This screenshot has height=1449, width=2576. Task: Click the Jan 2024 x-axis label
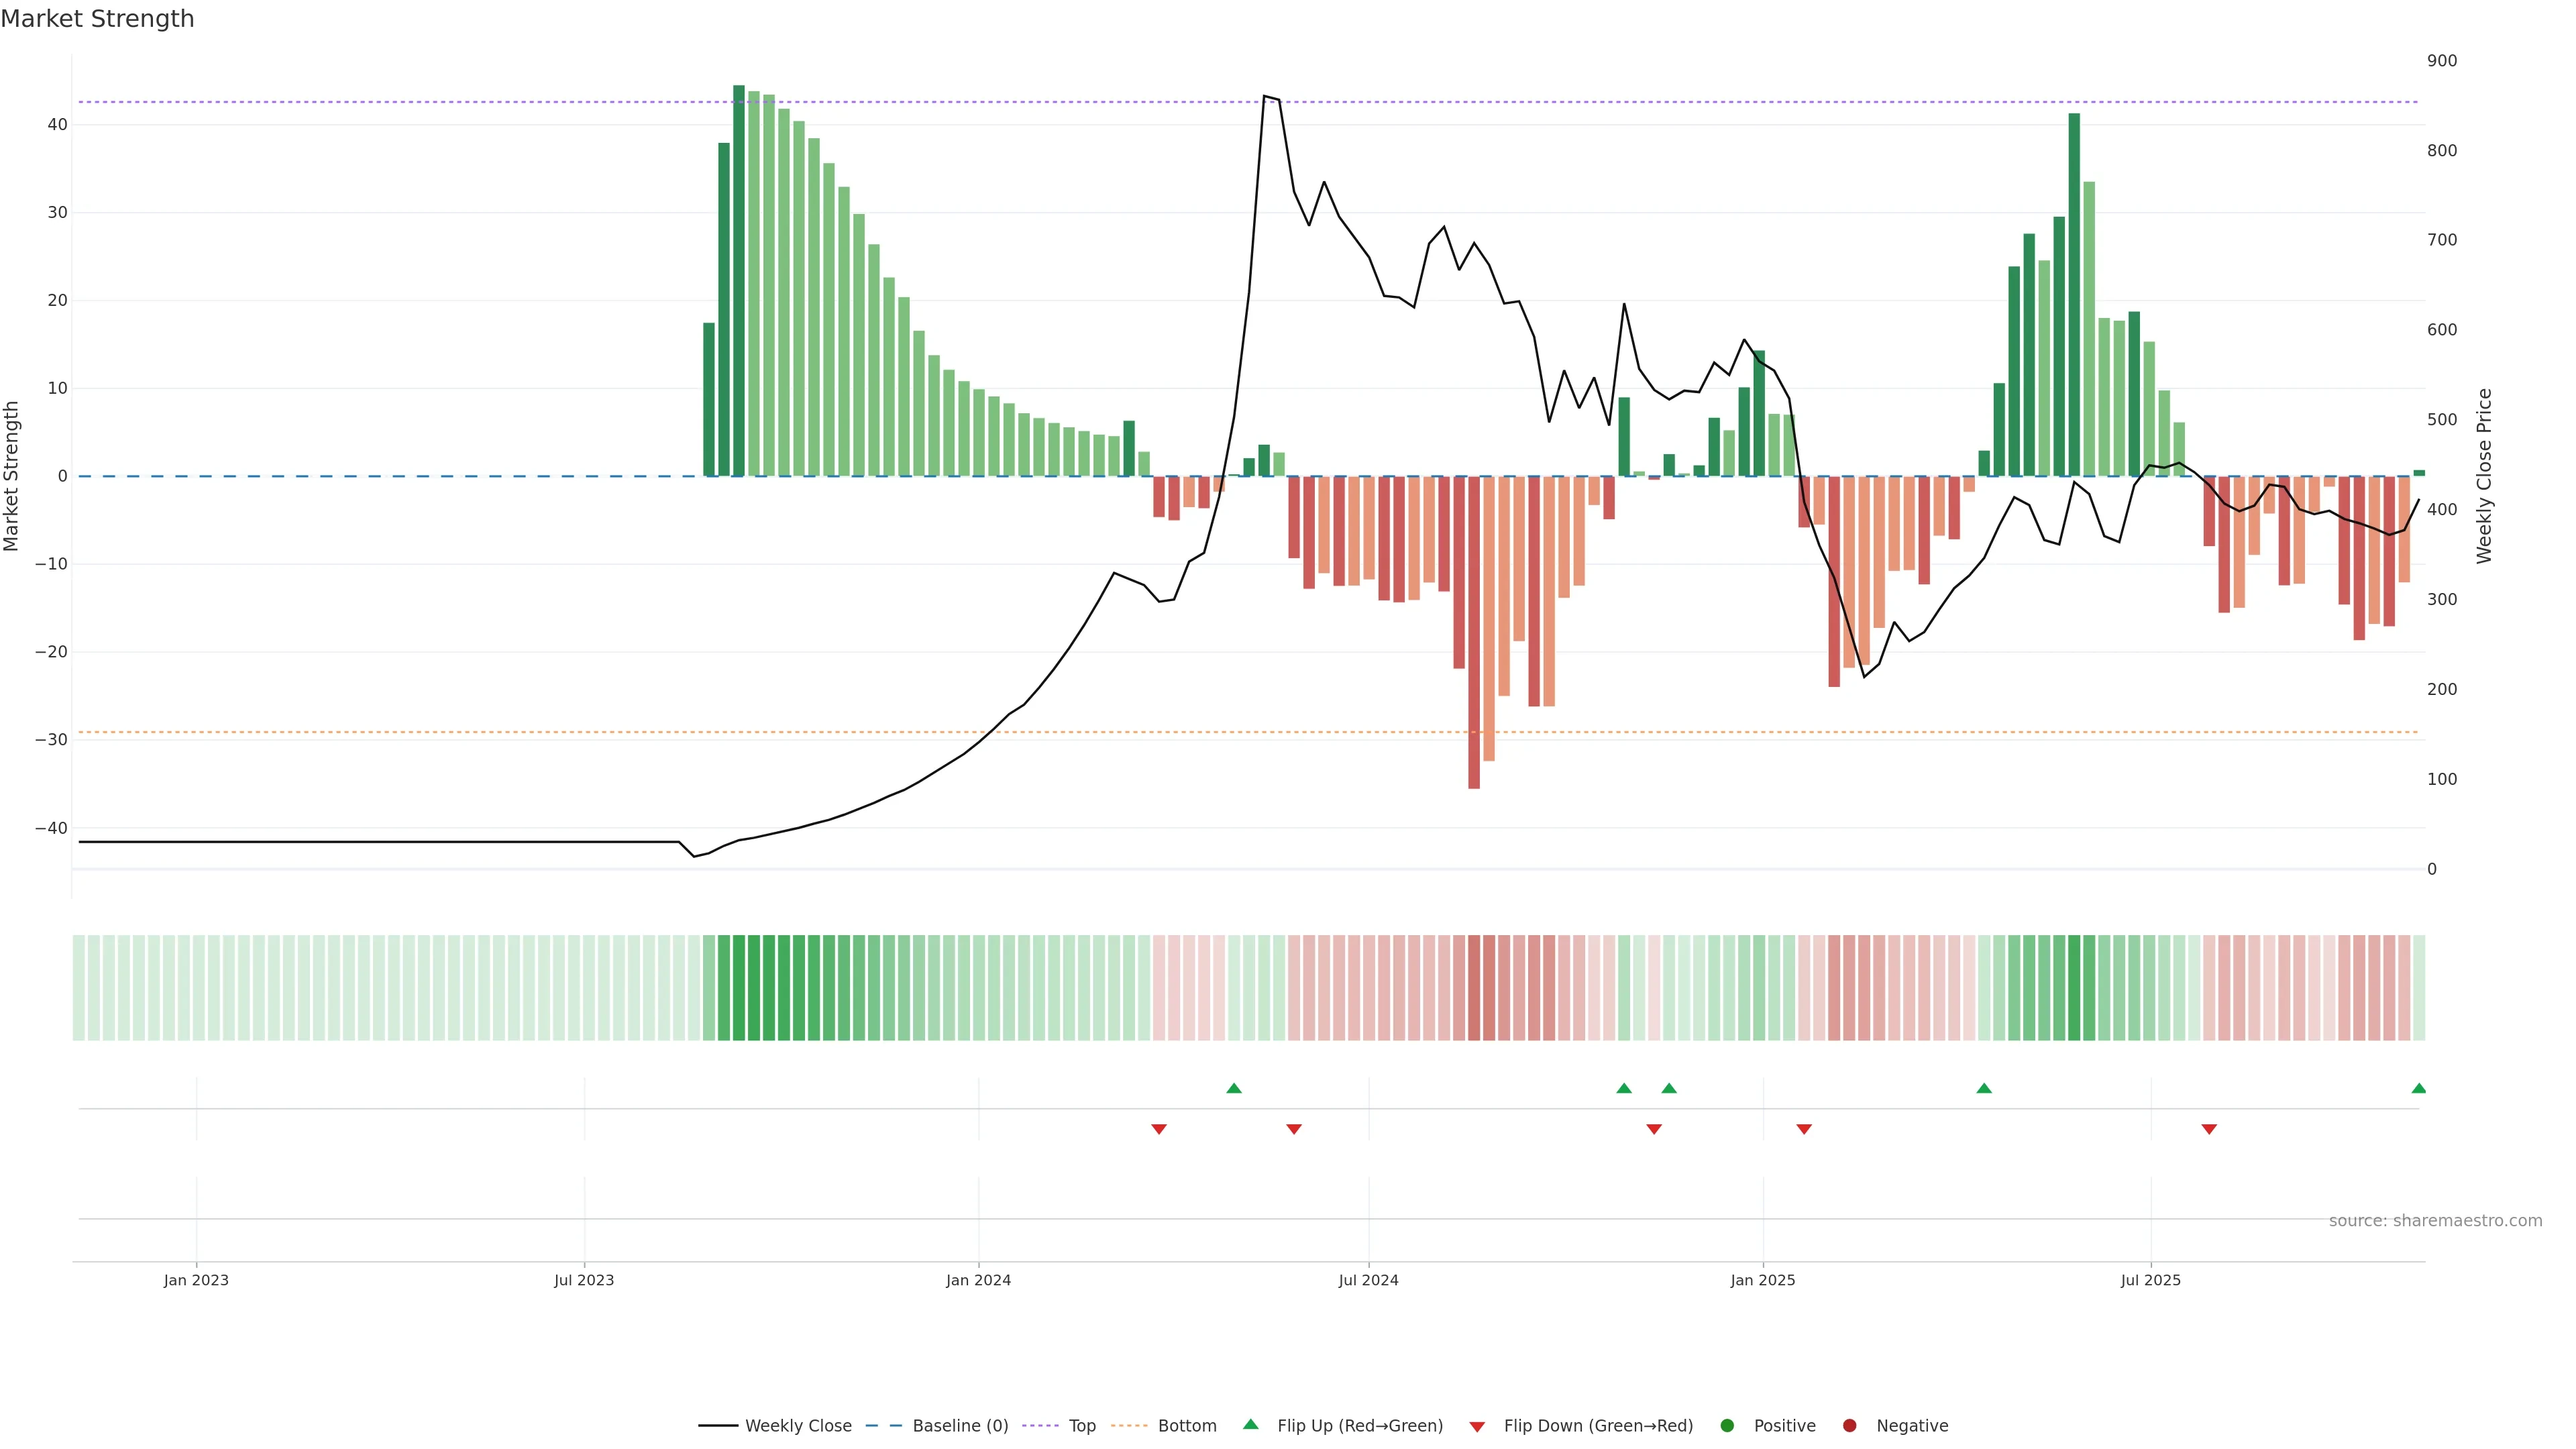click(978, 1280)
